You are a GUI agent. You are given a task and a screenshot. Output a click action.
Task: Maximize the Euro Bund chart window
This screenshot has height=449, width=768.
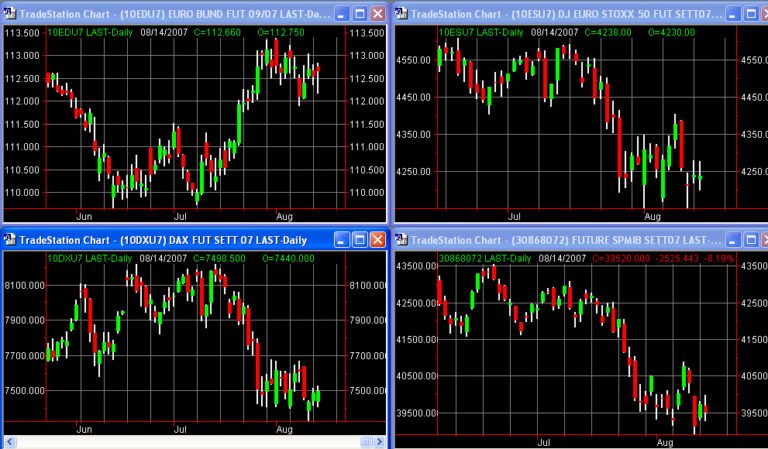[x=358, y=15]
